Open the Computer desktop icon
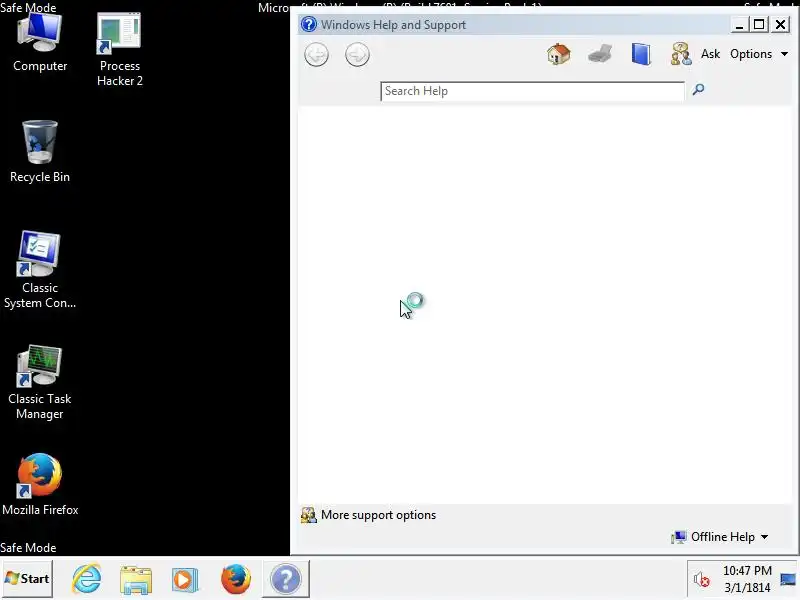Screen dimensions: 800x600 coord(40,43)
